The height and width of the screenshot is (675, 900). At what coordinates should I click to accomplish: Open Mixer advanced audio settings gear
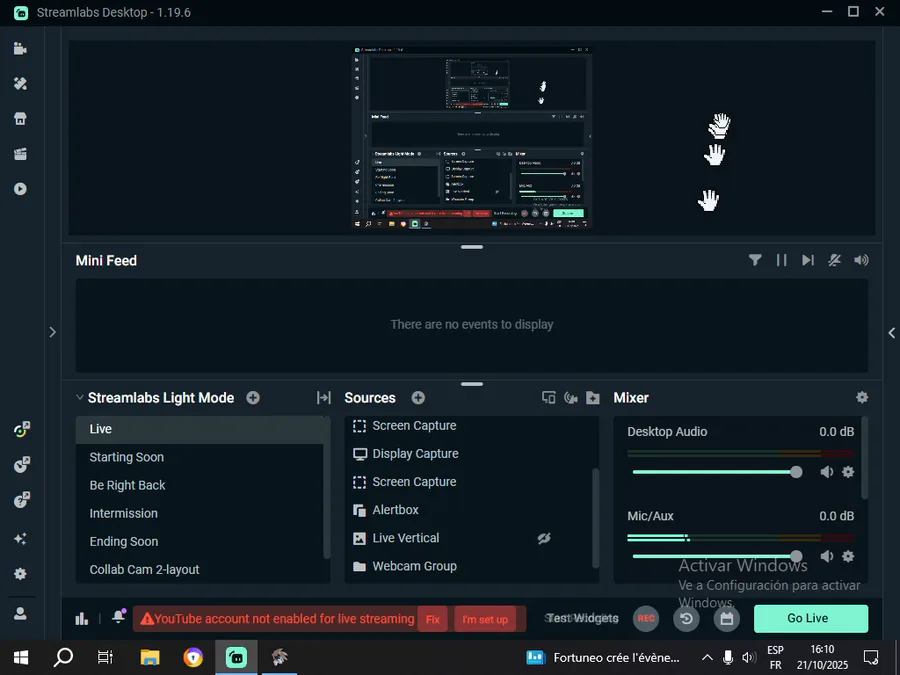pos(862,397)
